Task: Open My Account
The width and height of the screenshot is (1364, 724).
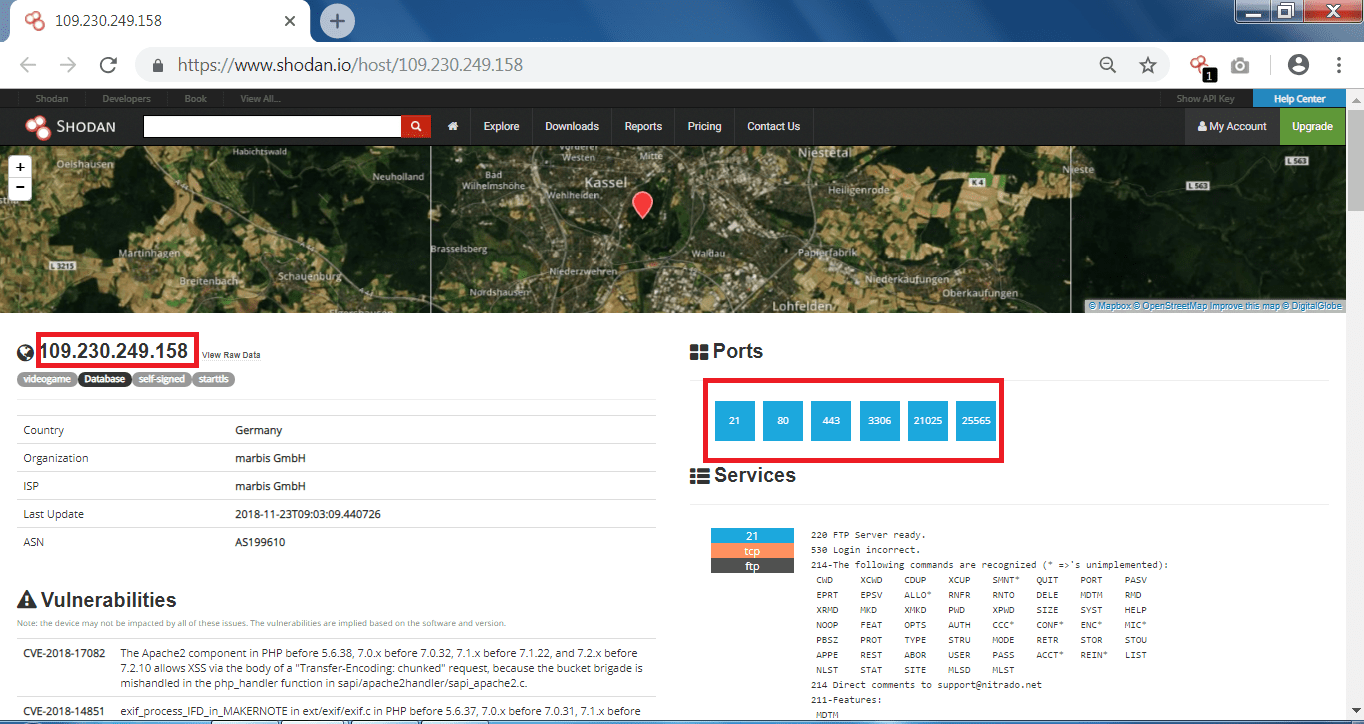Action: point(1232,126)
